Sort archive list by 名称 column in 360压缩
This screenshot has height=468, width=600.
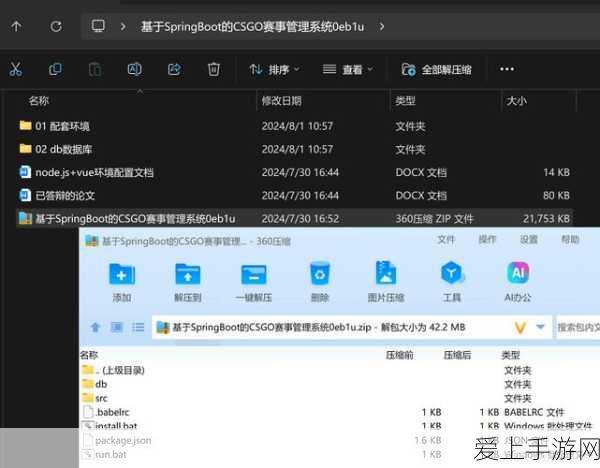click(89, 355)
